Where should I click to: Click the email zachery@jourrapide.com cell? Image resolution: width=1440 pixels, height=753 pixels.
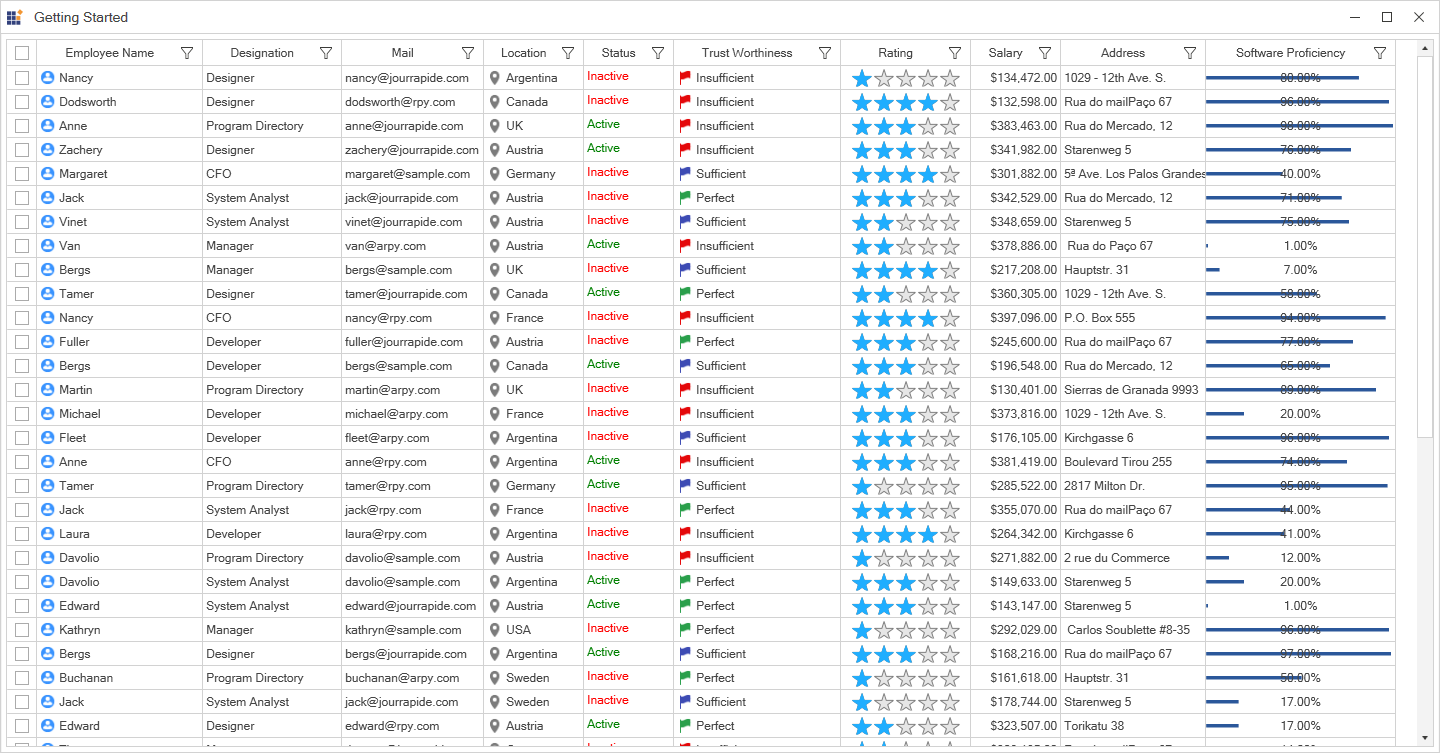coord(412,150)
